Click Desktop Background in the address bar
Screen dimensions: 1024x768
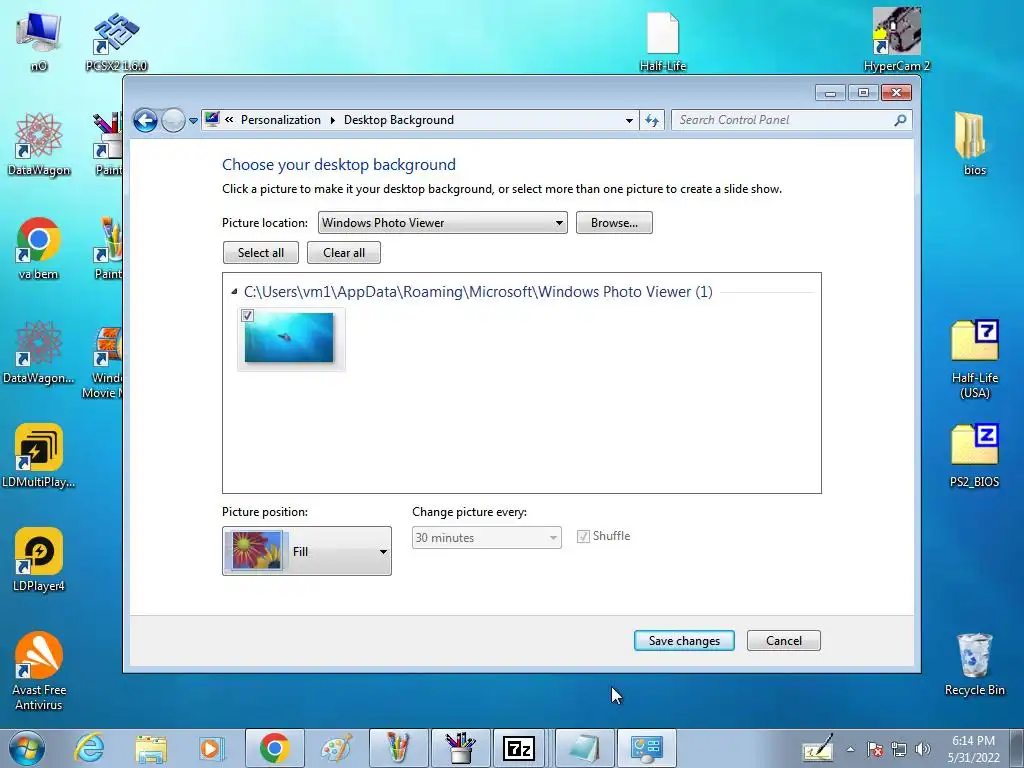pyautogui.click(x=399, y=120)
